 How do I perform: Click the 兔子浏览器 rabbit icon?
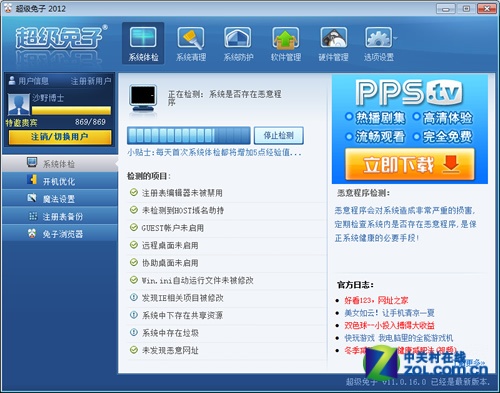point(32,233)
